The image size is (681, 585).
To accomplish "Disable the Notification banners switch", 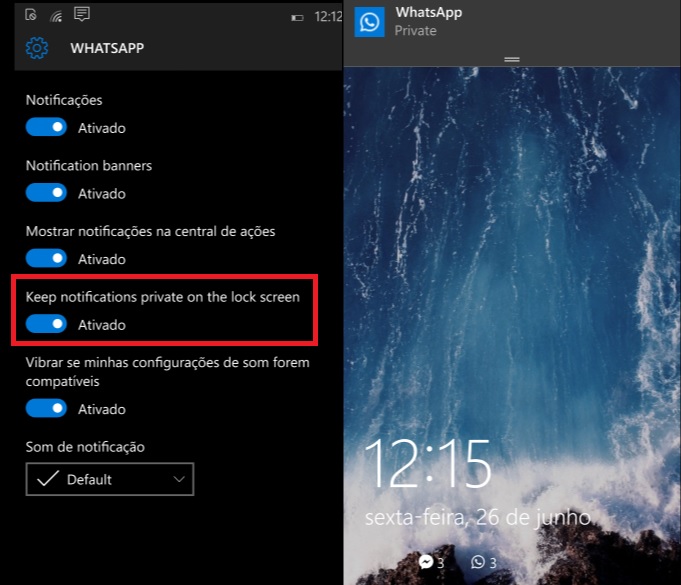I will [x=46, y=193].
